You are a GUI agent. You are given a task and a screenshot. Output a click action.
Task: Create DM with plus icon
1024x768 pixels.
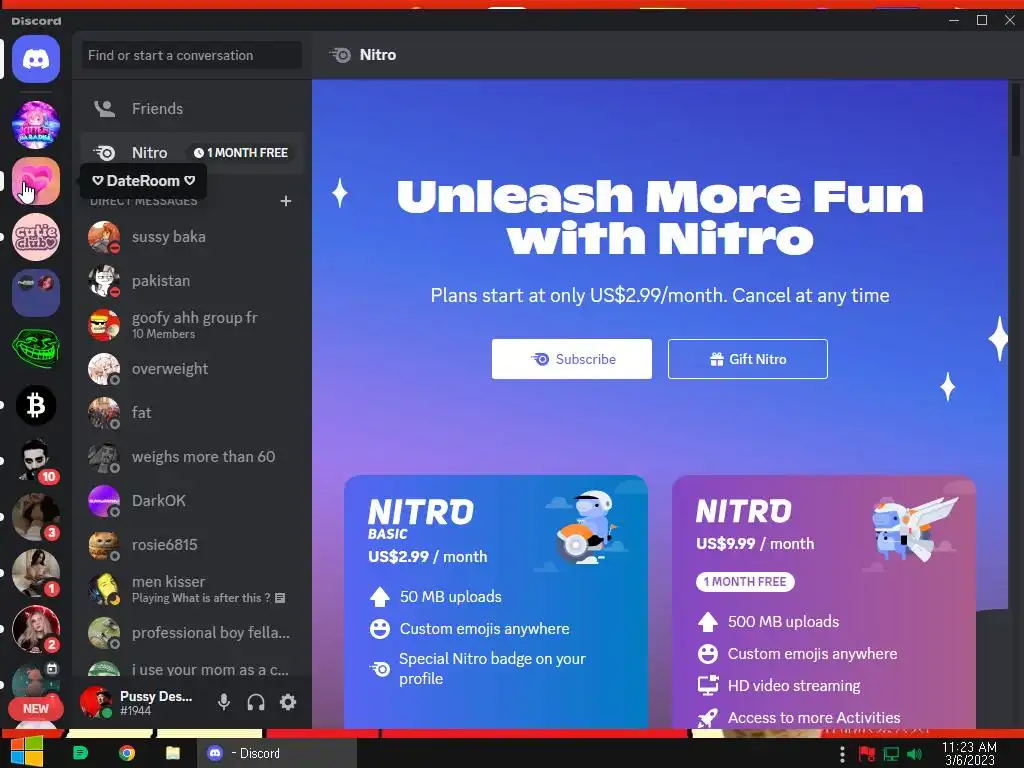click(x=285, y=200)
